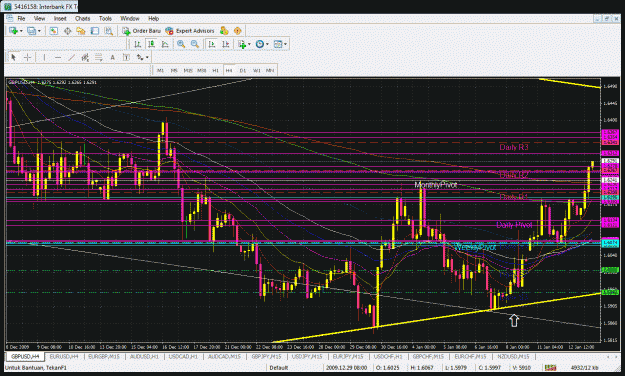625x376 pixels.
Task: Select the MN timeframe button
Action: coord(270,70)
